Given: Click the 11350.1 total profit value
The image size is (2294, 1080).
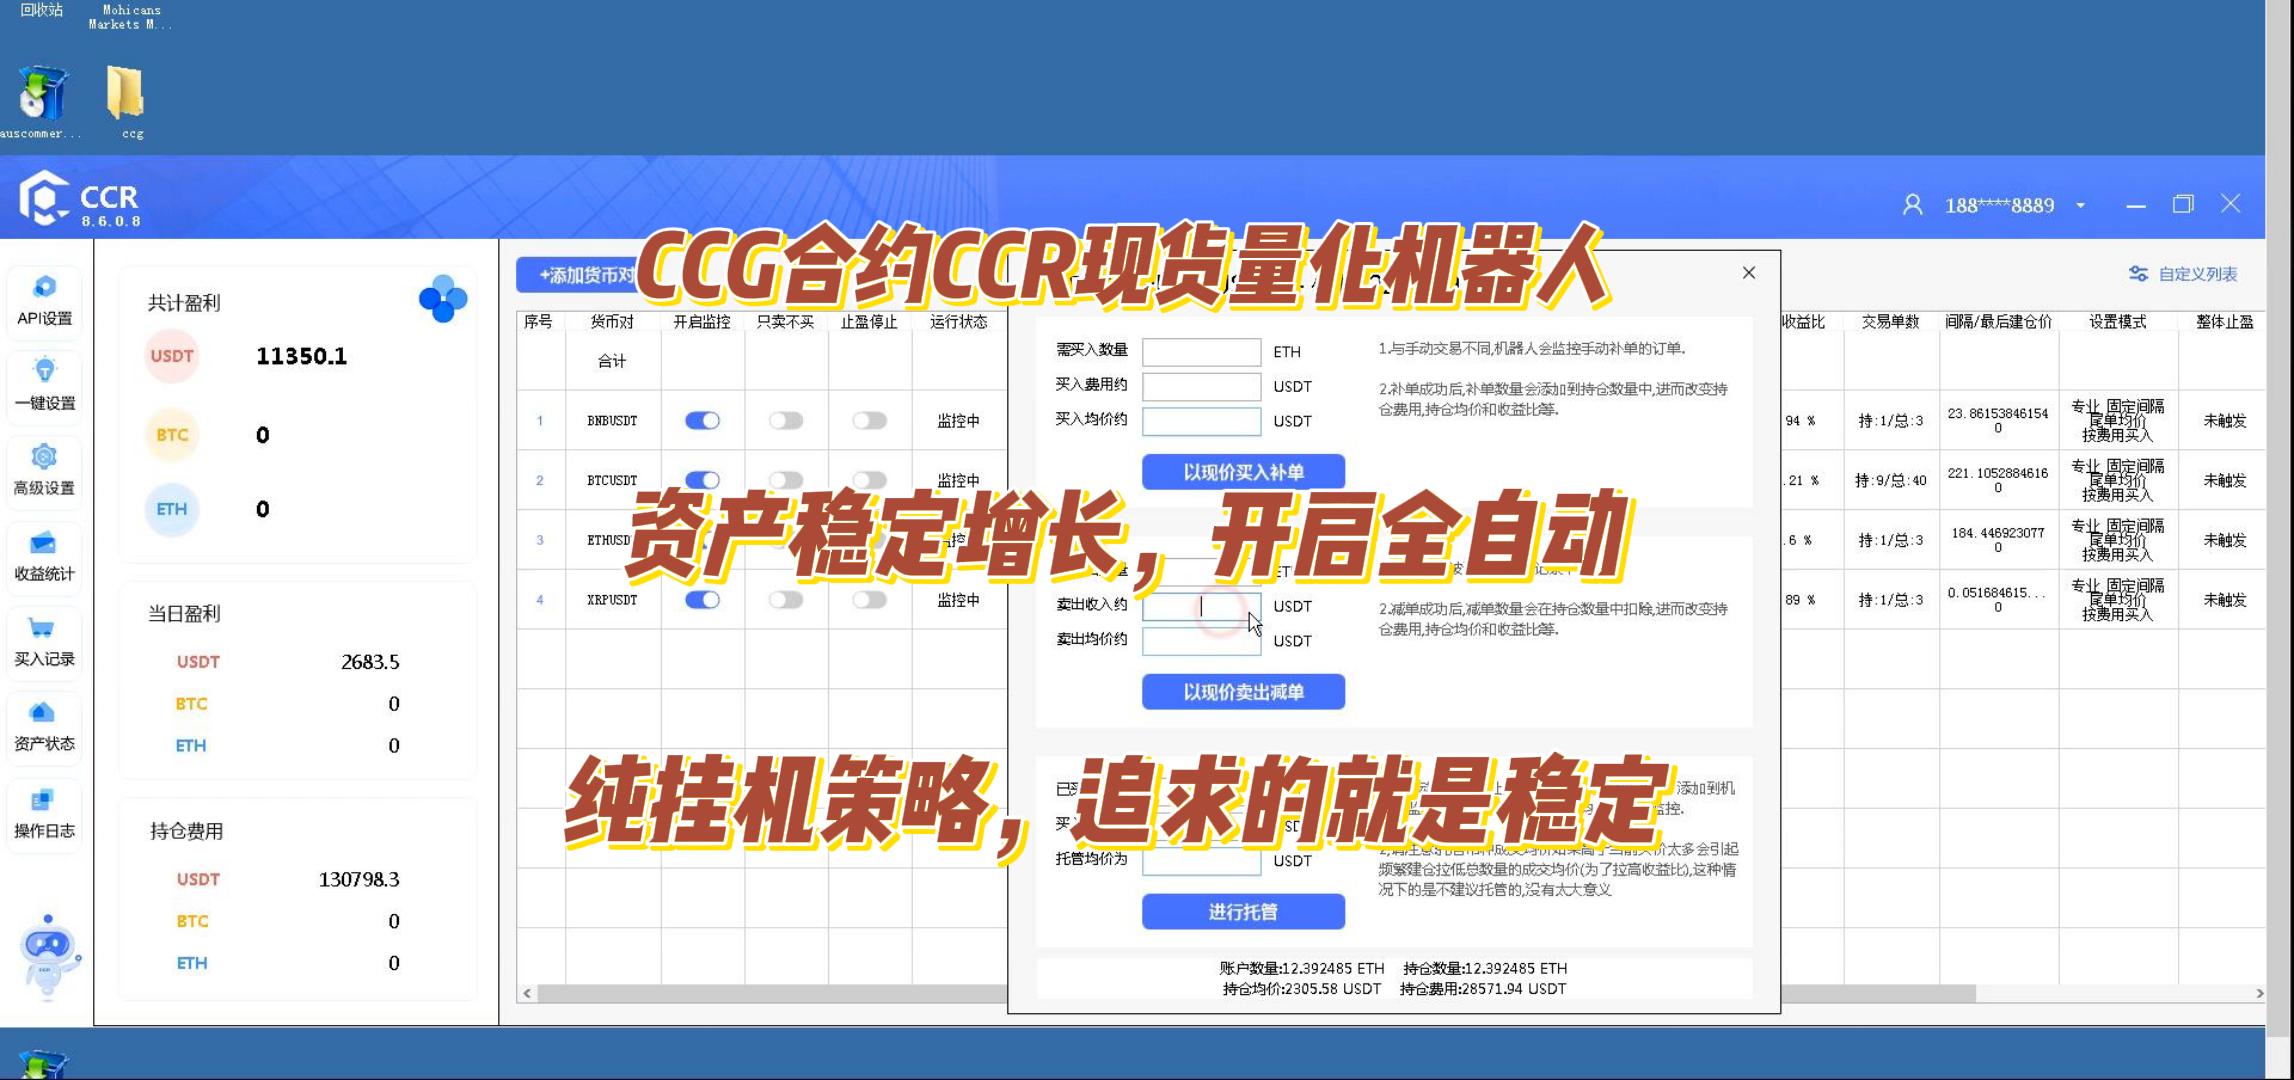Looking at the screenshot, I should coord(301,356).
